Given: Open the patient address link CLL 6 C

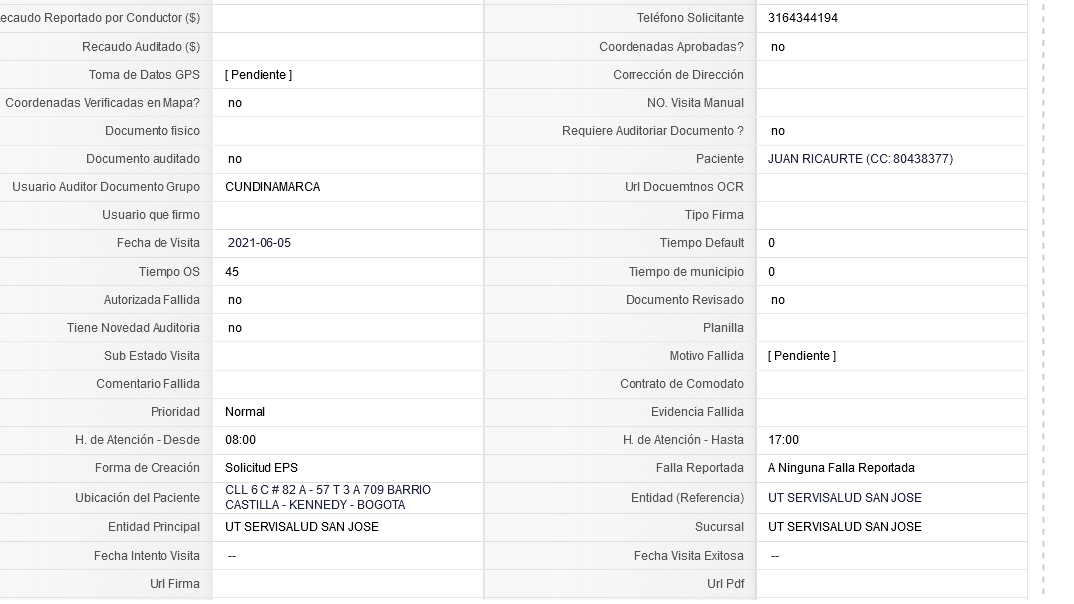Looking at the screenshot, I should (328, 497).
